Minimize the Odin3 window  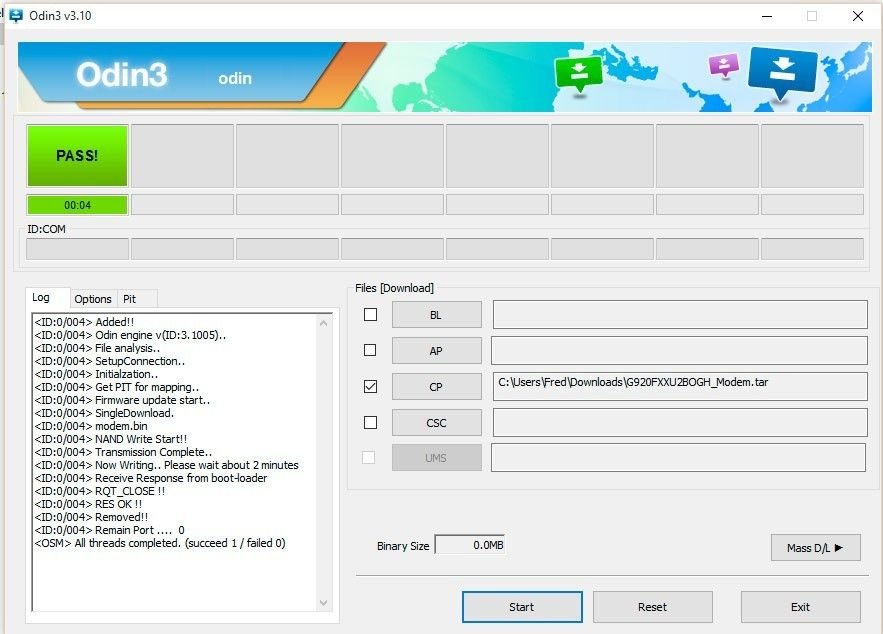(766, 16)
